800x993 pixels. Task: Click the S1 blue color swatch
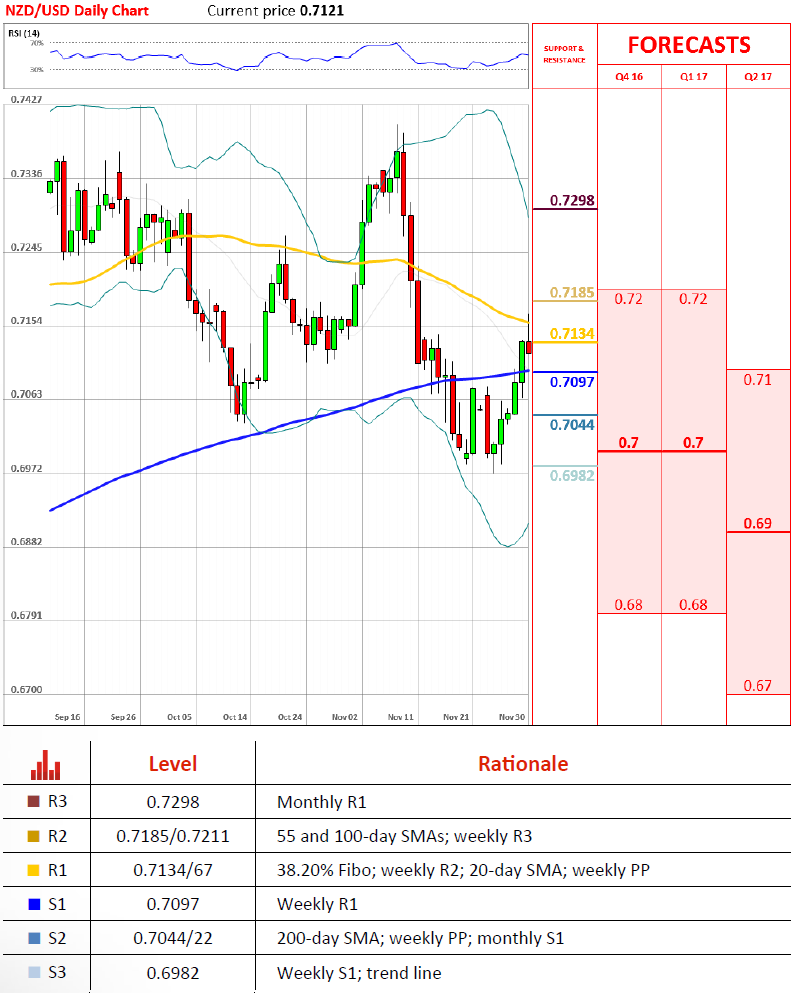click(x=34, y=904)
